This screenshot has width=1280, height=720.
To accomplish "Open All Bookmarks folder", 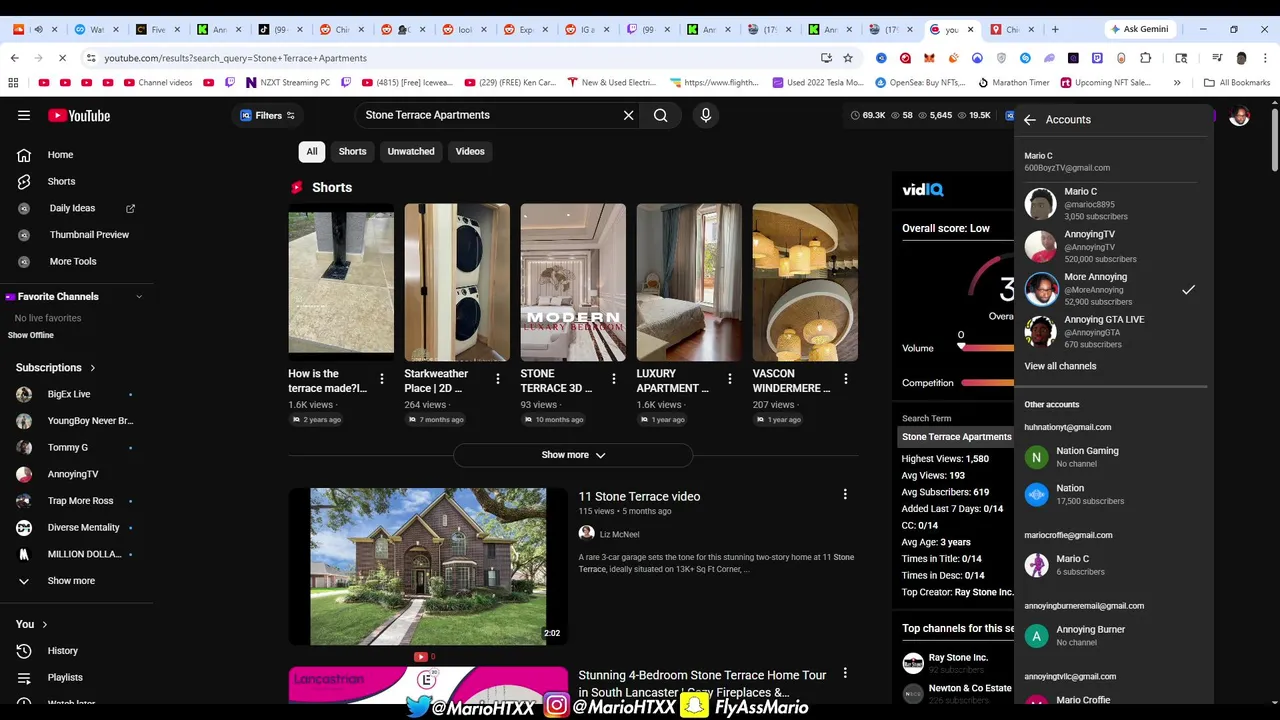I will click(1237, 82).
